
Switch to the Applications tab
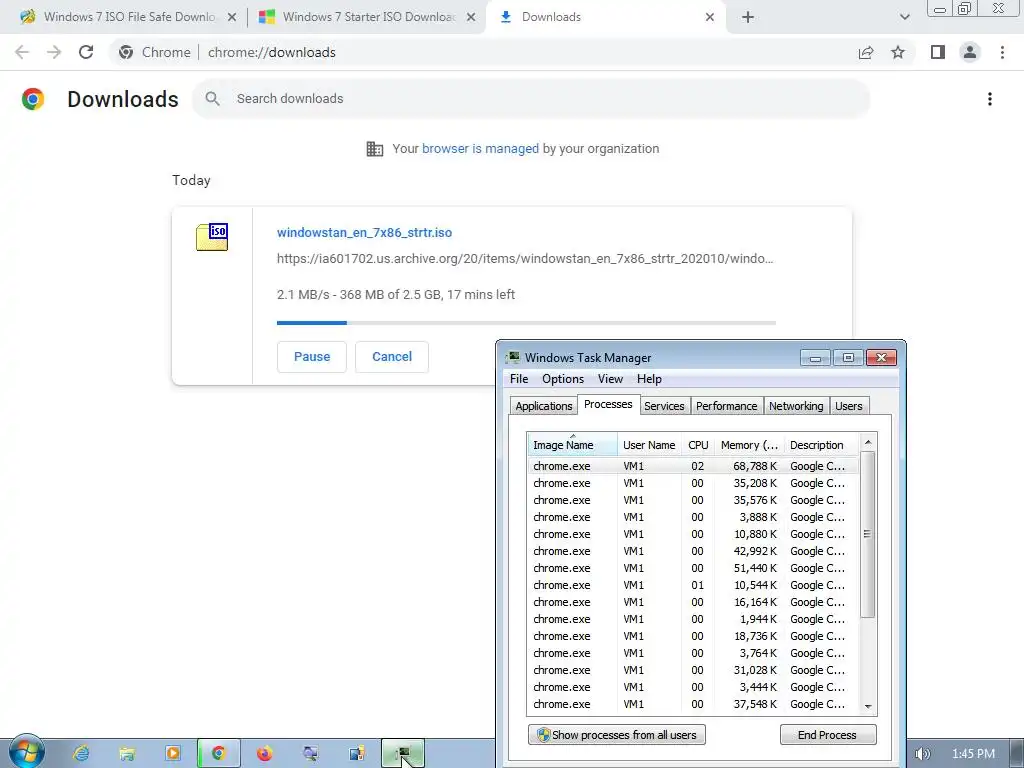[543, 406]
